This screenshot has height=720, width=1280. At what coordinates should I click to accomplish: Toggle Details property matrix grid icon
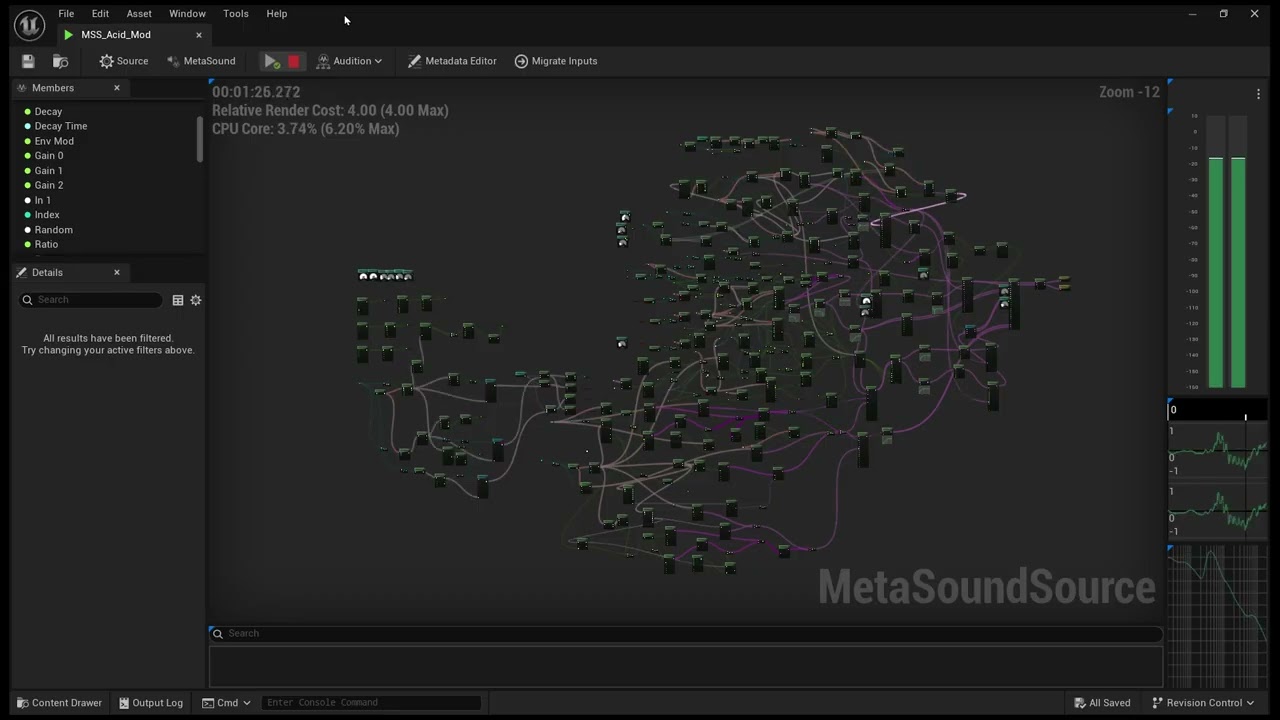point(177,300)
